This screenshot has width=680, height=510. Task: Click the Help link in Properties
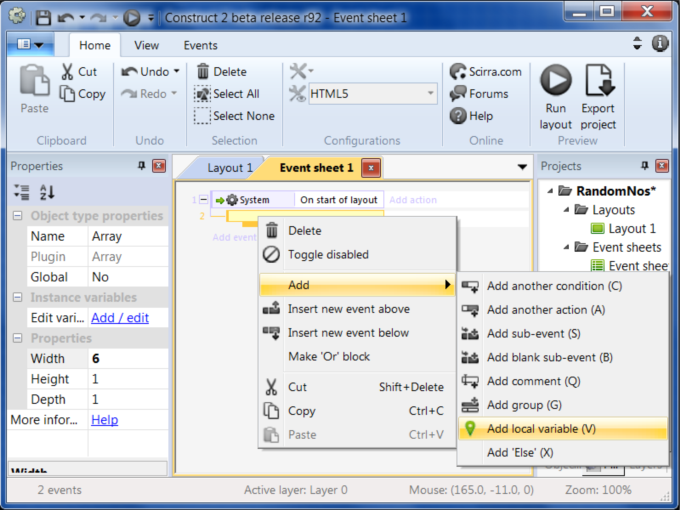pyautogui.click(x=105, y=420)
